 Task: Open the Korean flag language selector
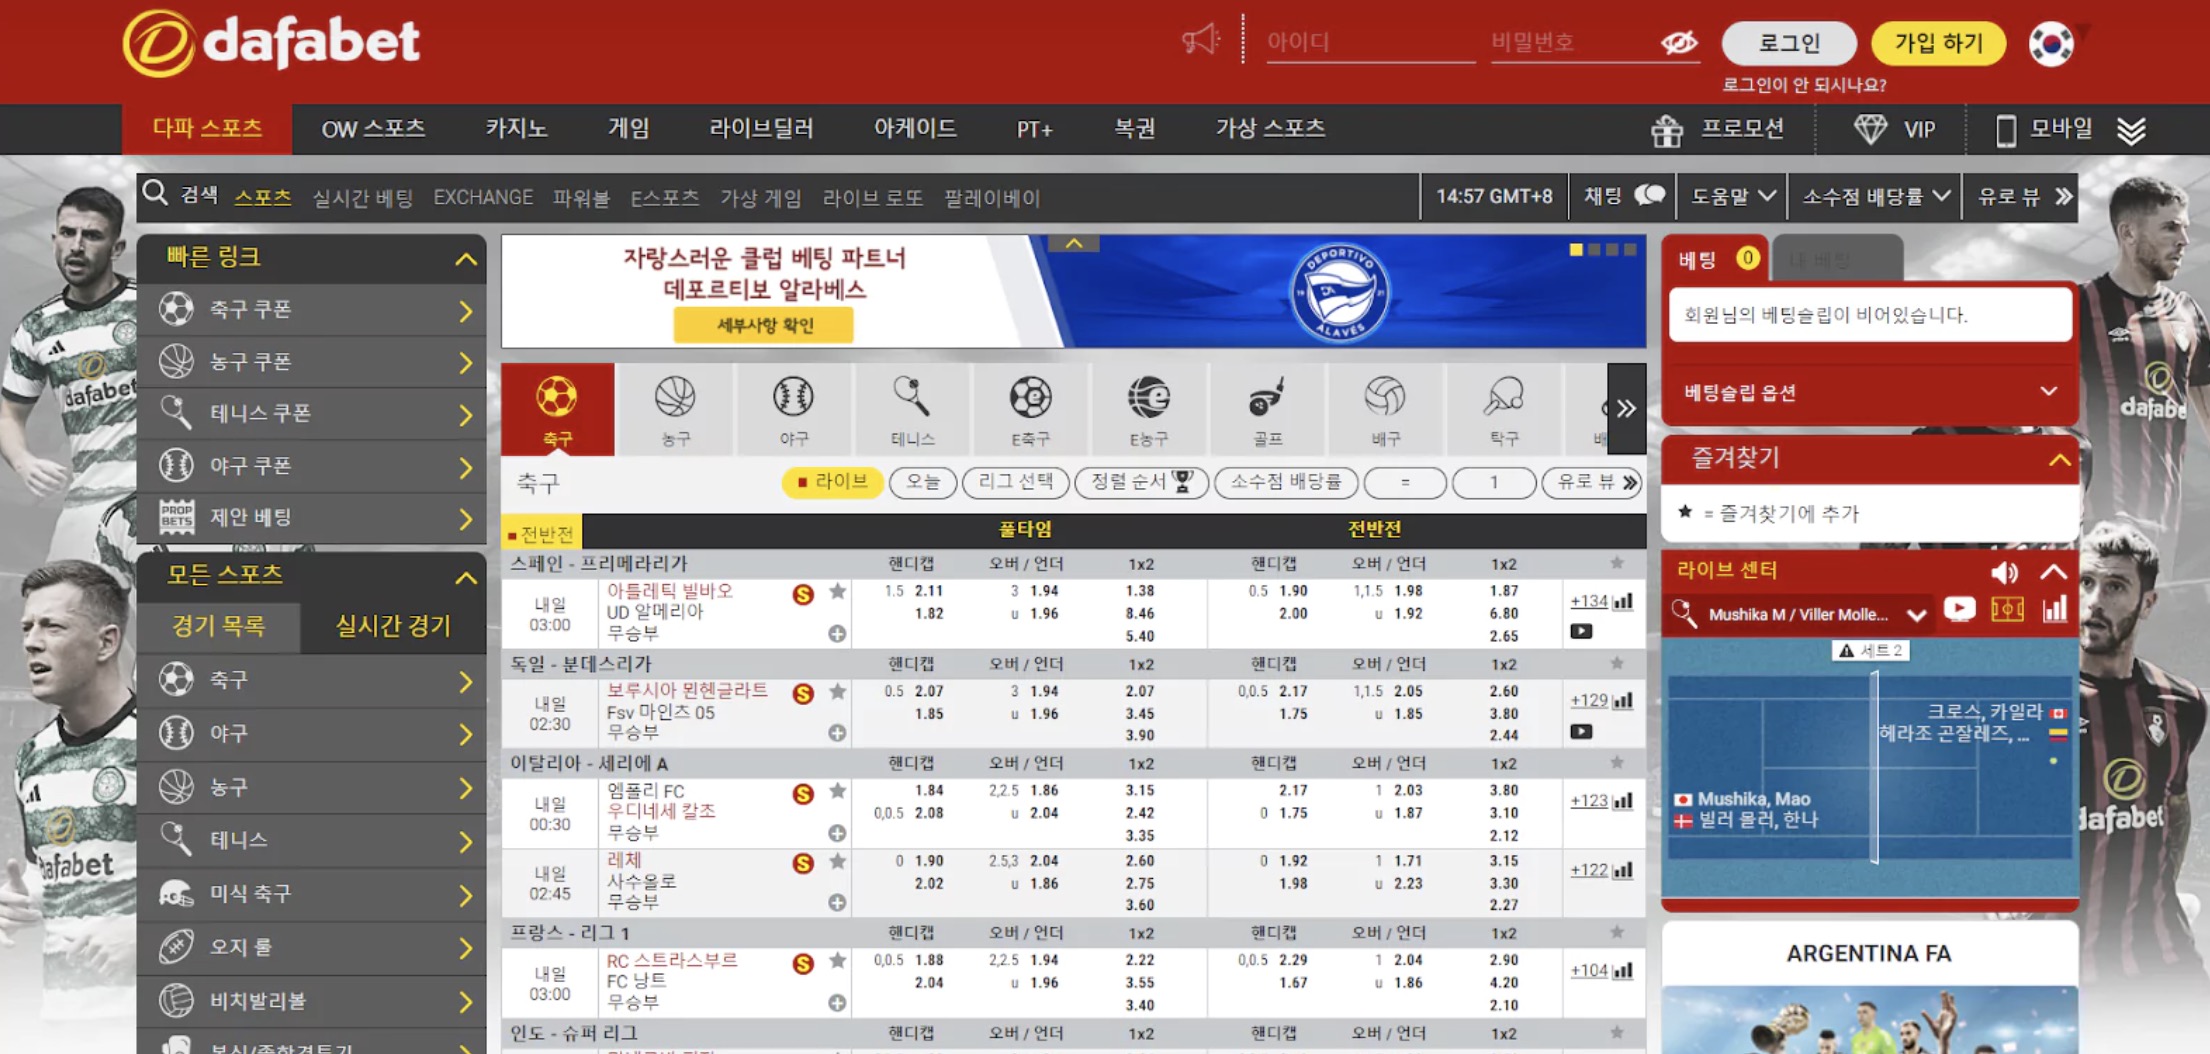pos(2051,44)
